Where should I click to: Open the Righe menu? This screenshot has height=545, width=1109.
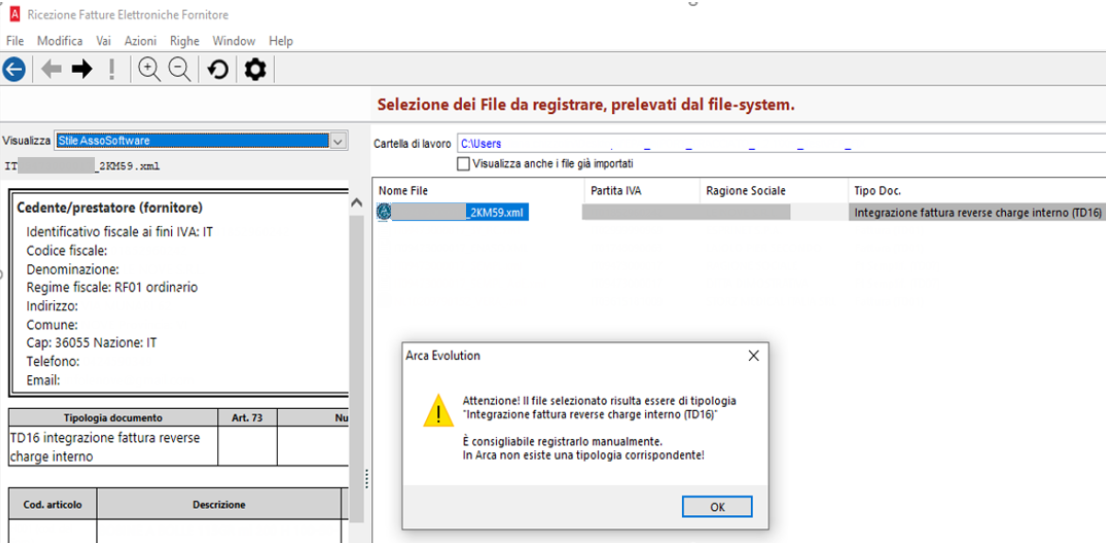click(185, 41)
